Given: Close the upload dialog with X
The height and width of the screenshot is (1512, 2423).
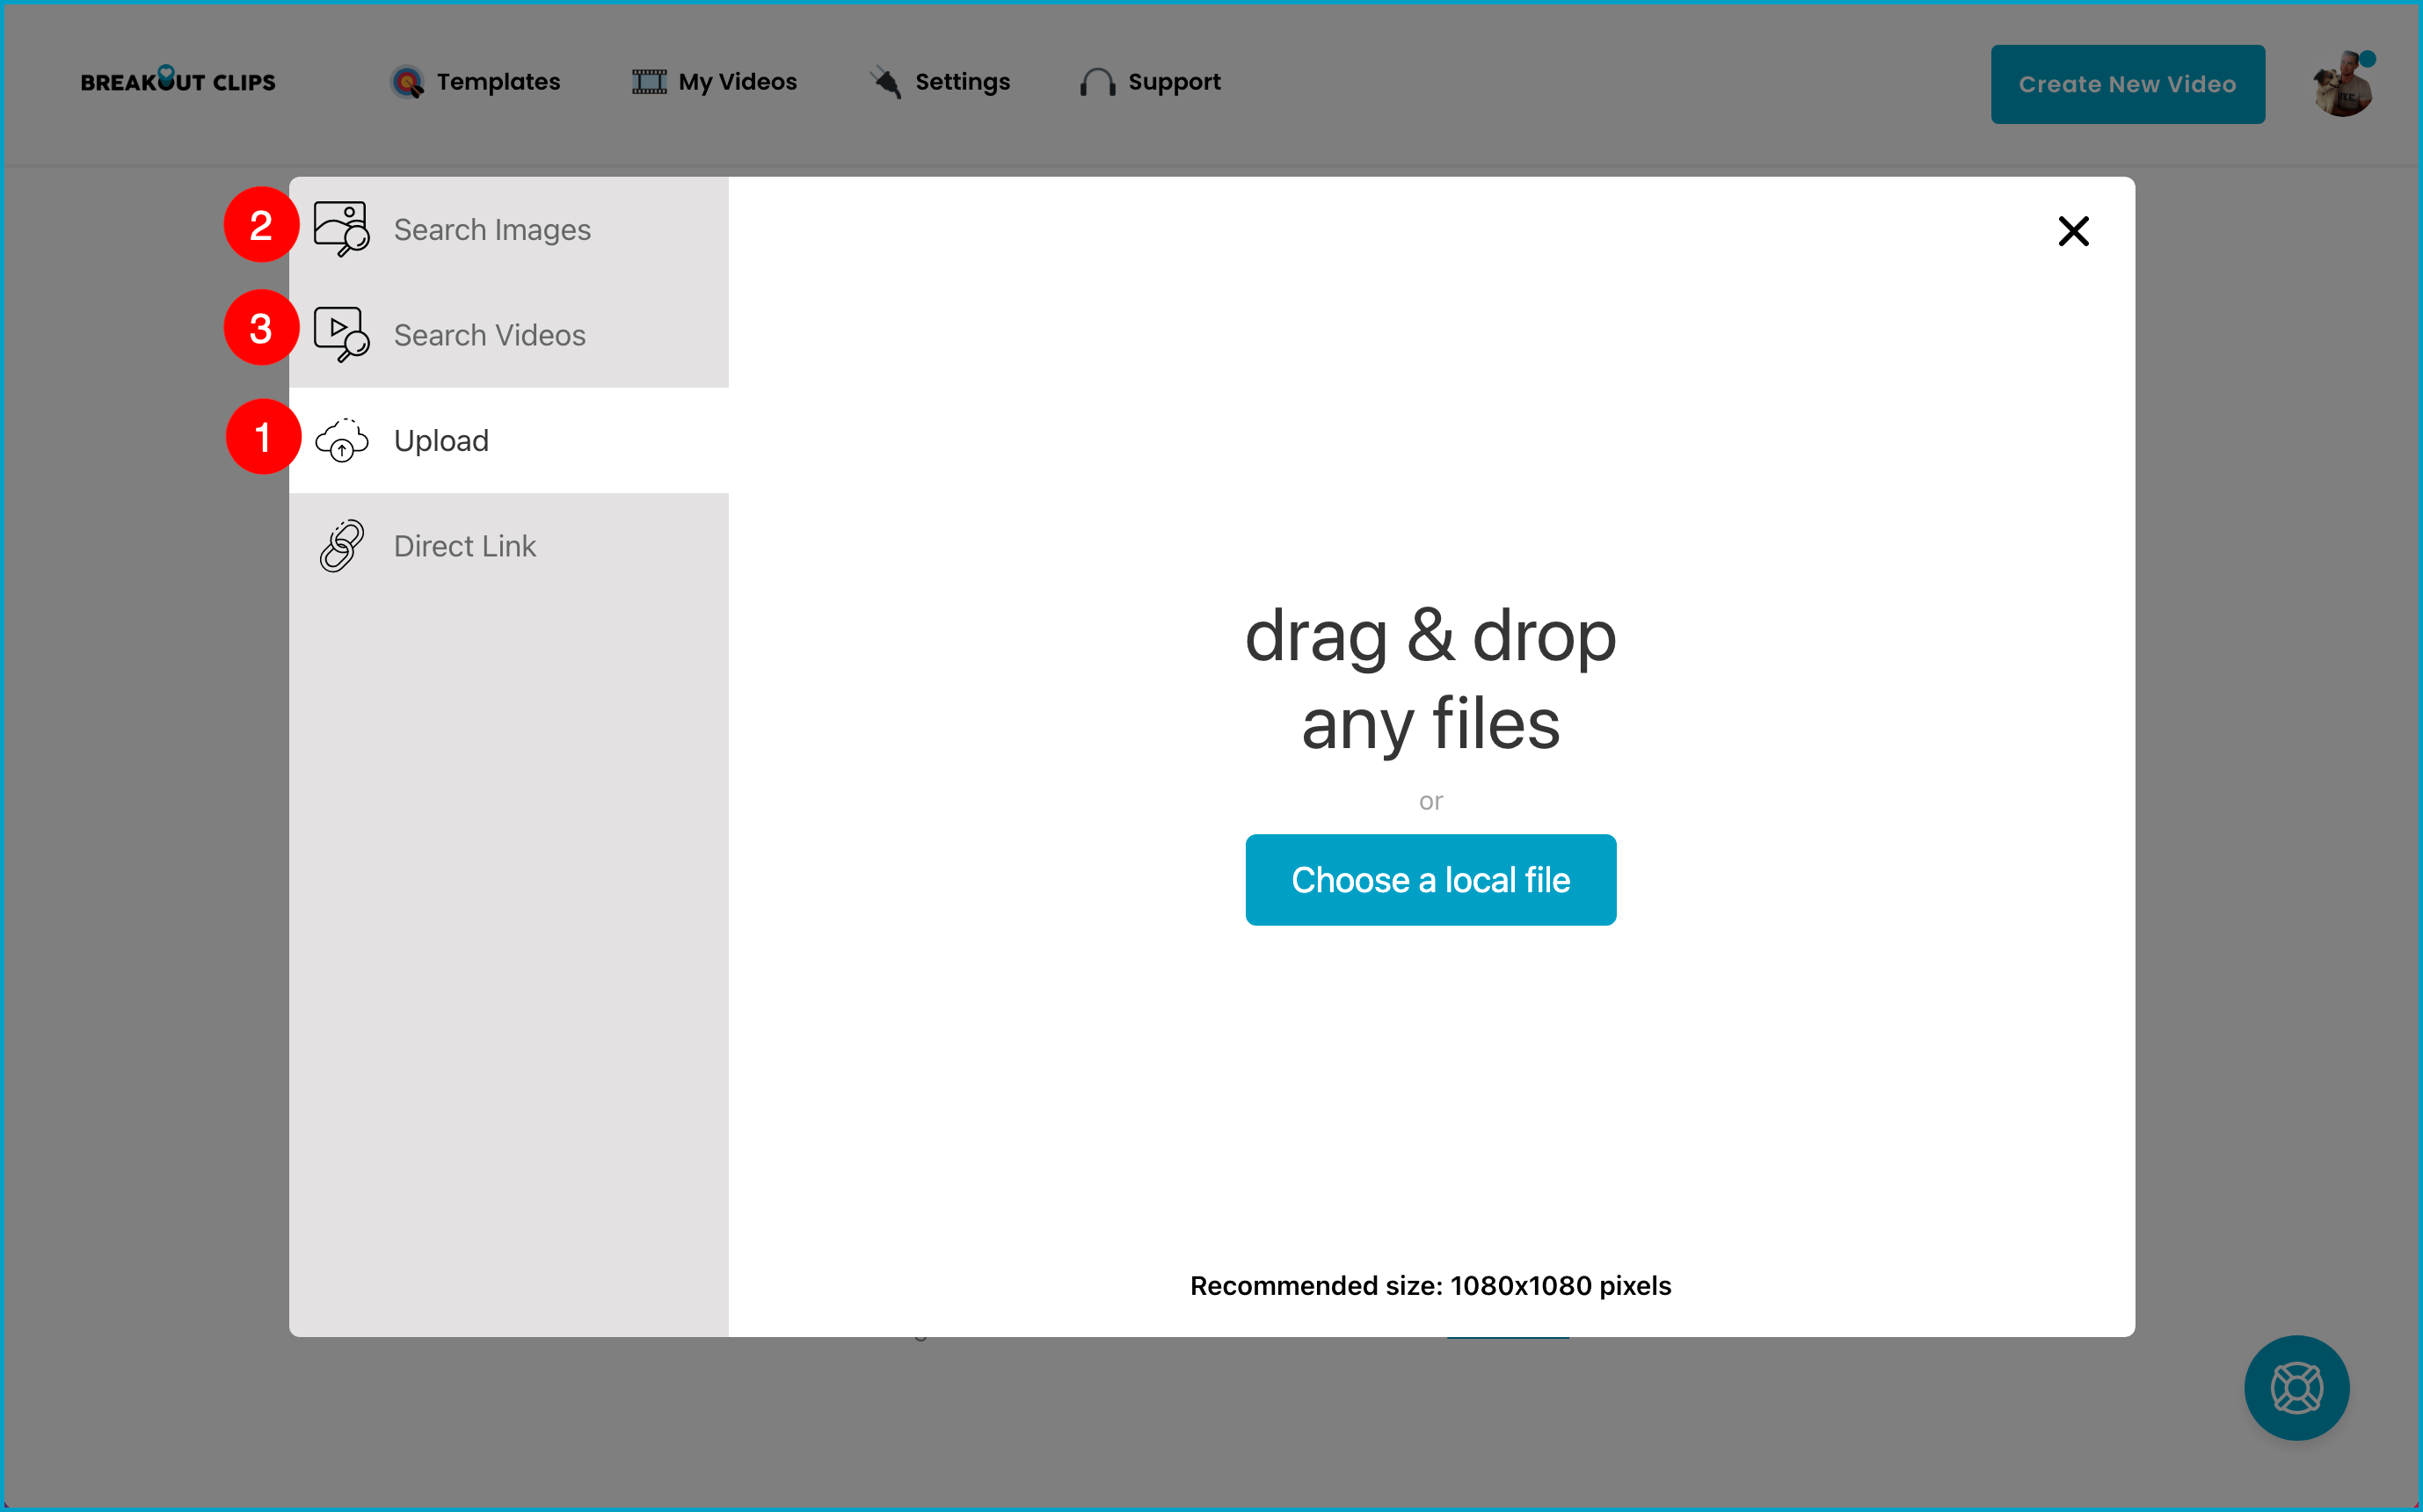Looking at the screenshot, I should coord(2073,231).
